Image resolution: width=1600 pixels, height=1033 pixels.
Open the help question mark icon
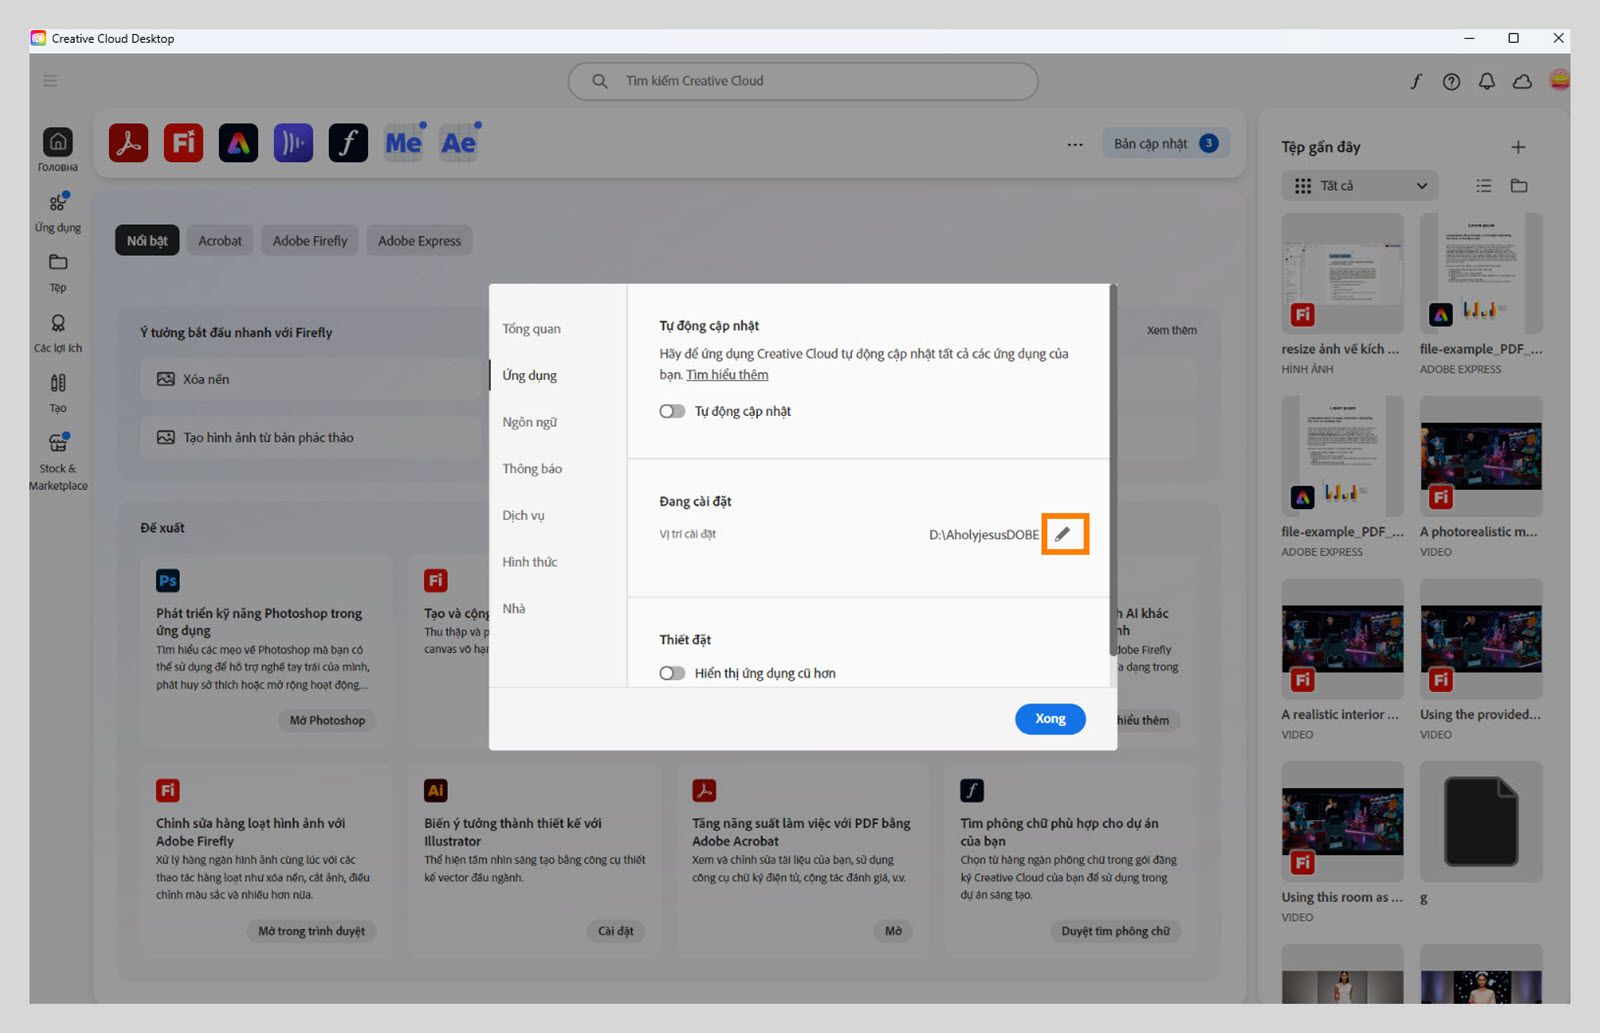coord(1451,81)
